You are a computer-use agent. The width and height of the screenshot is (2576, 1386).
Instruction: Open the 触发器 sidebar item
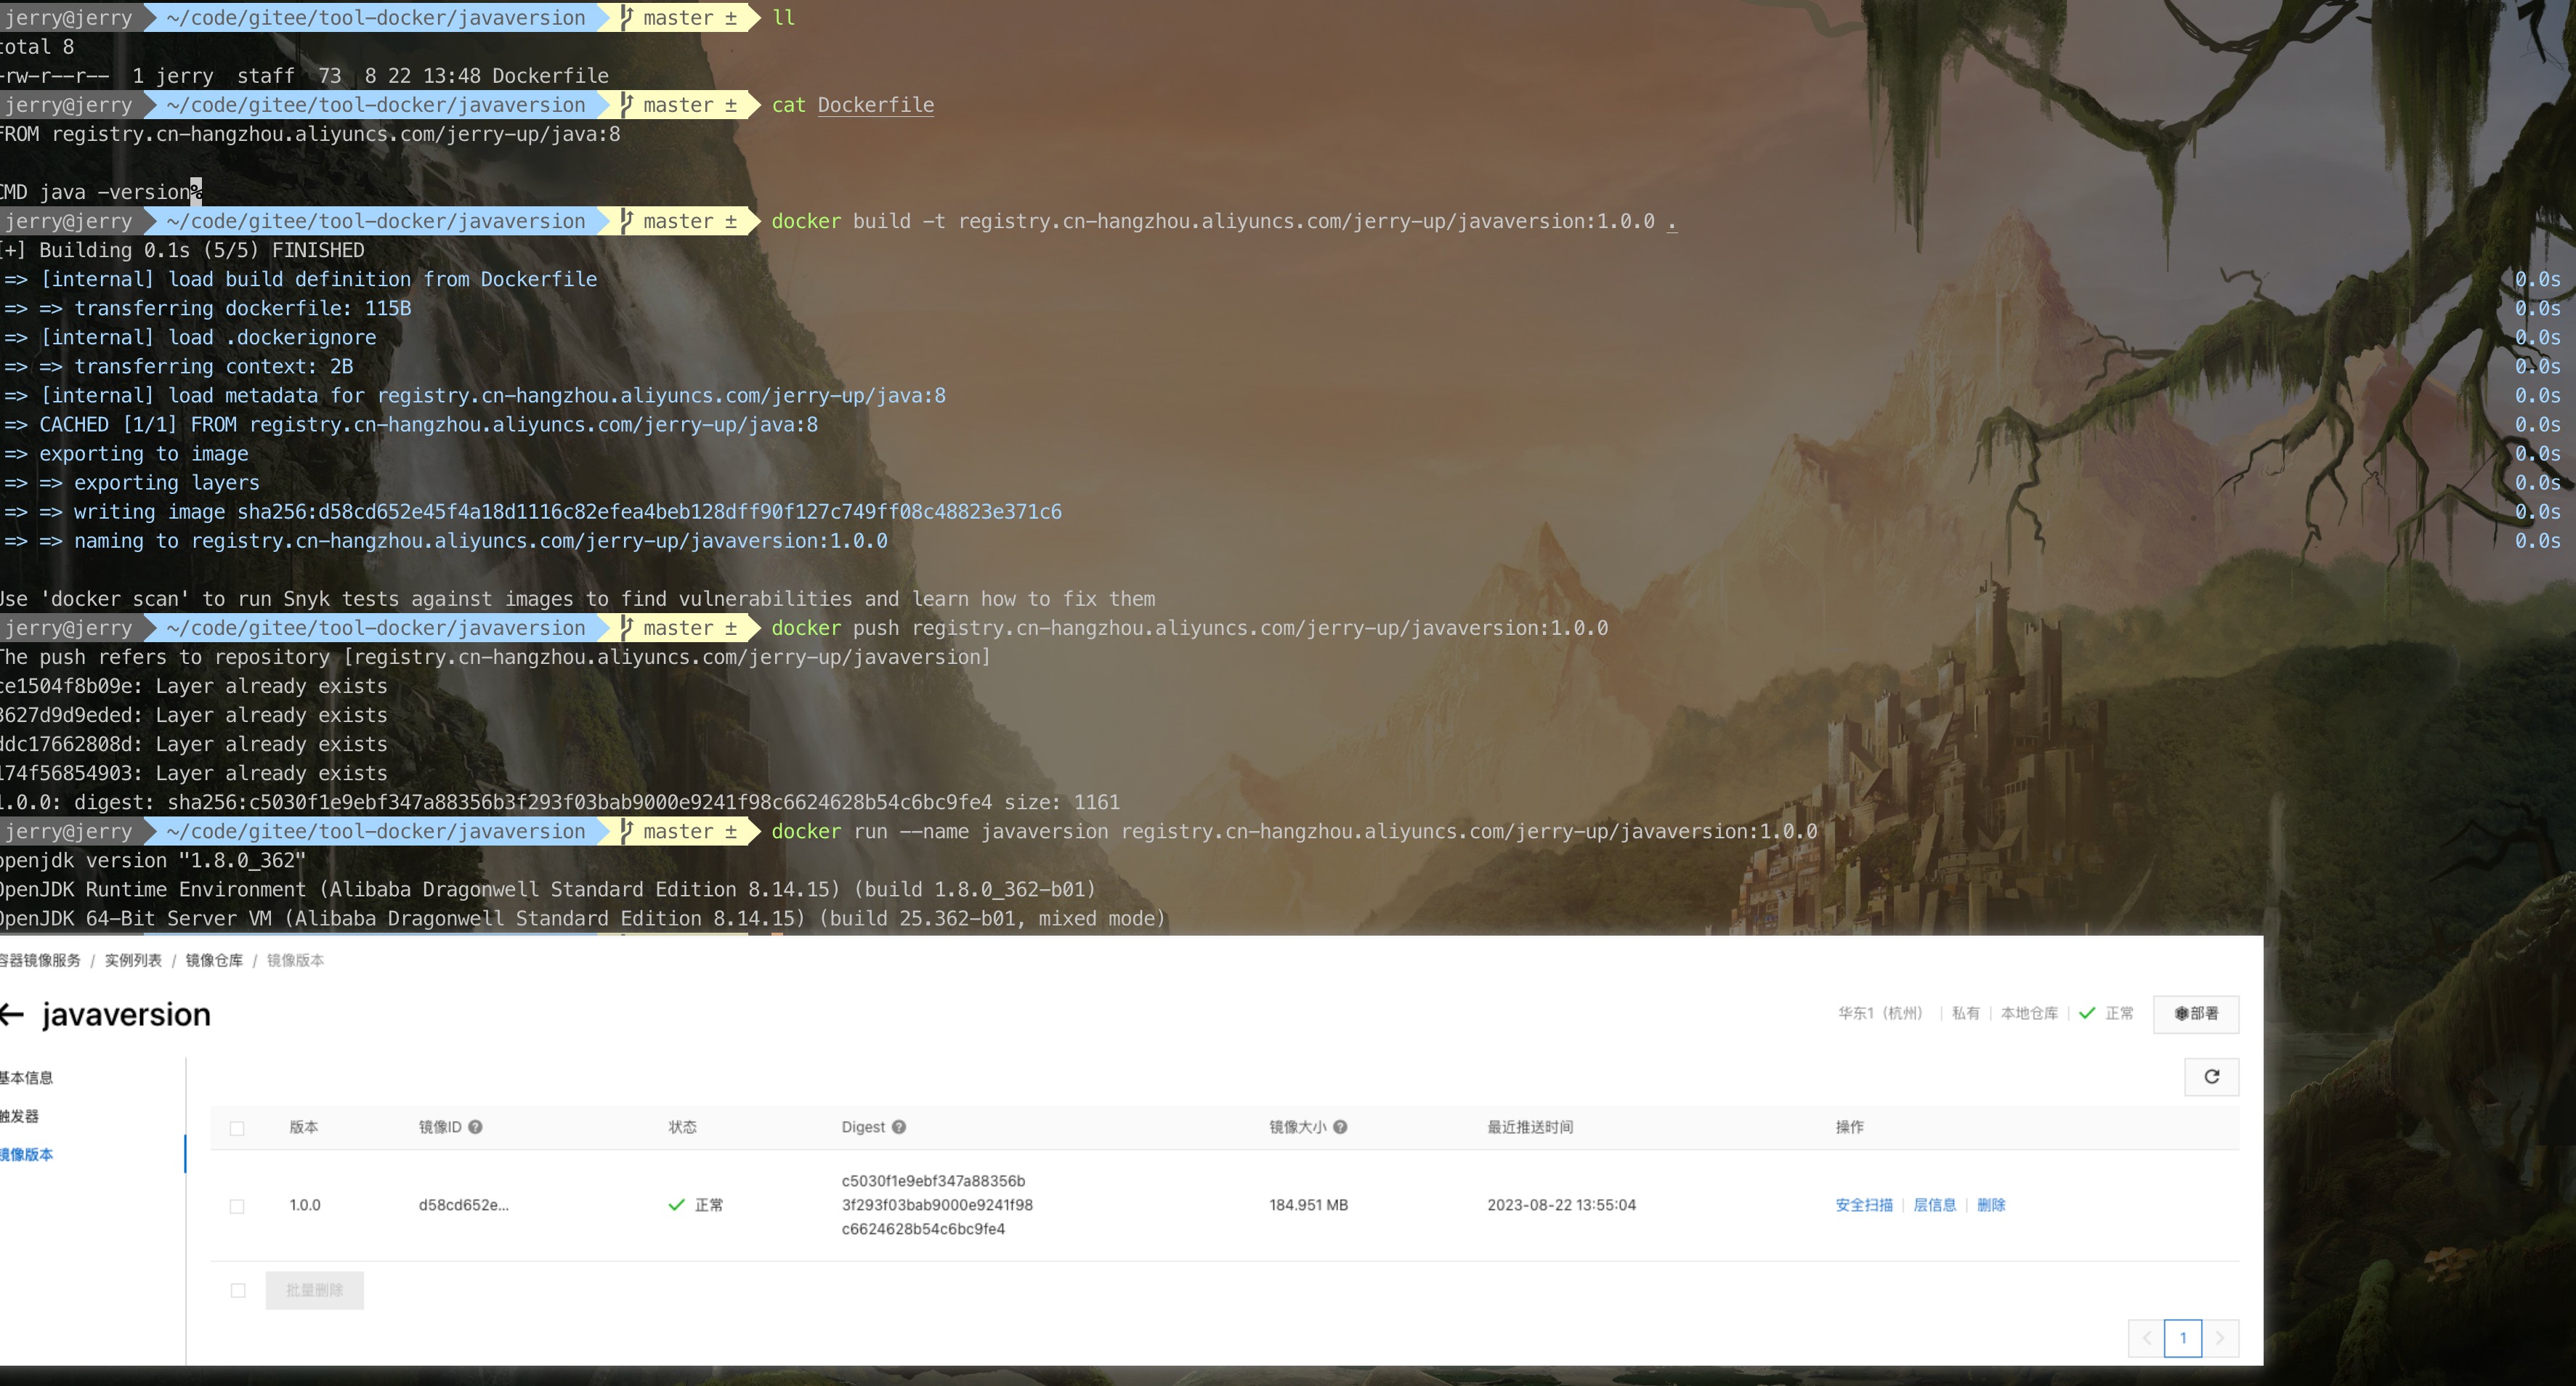pos(20,1116)
